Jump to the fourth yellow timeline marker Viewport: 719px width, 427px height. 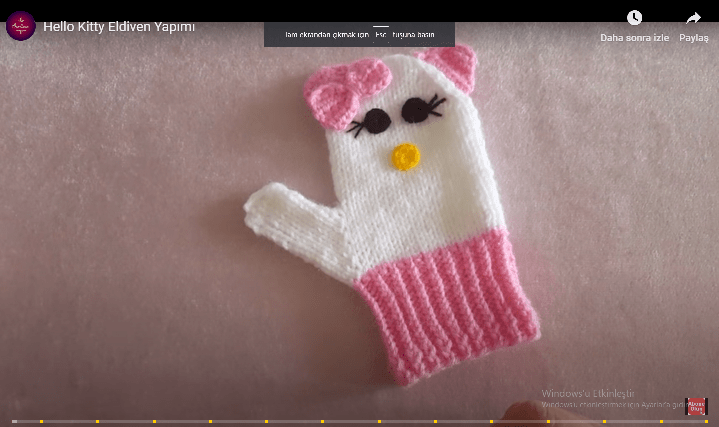coord(209,422)
